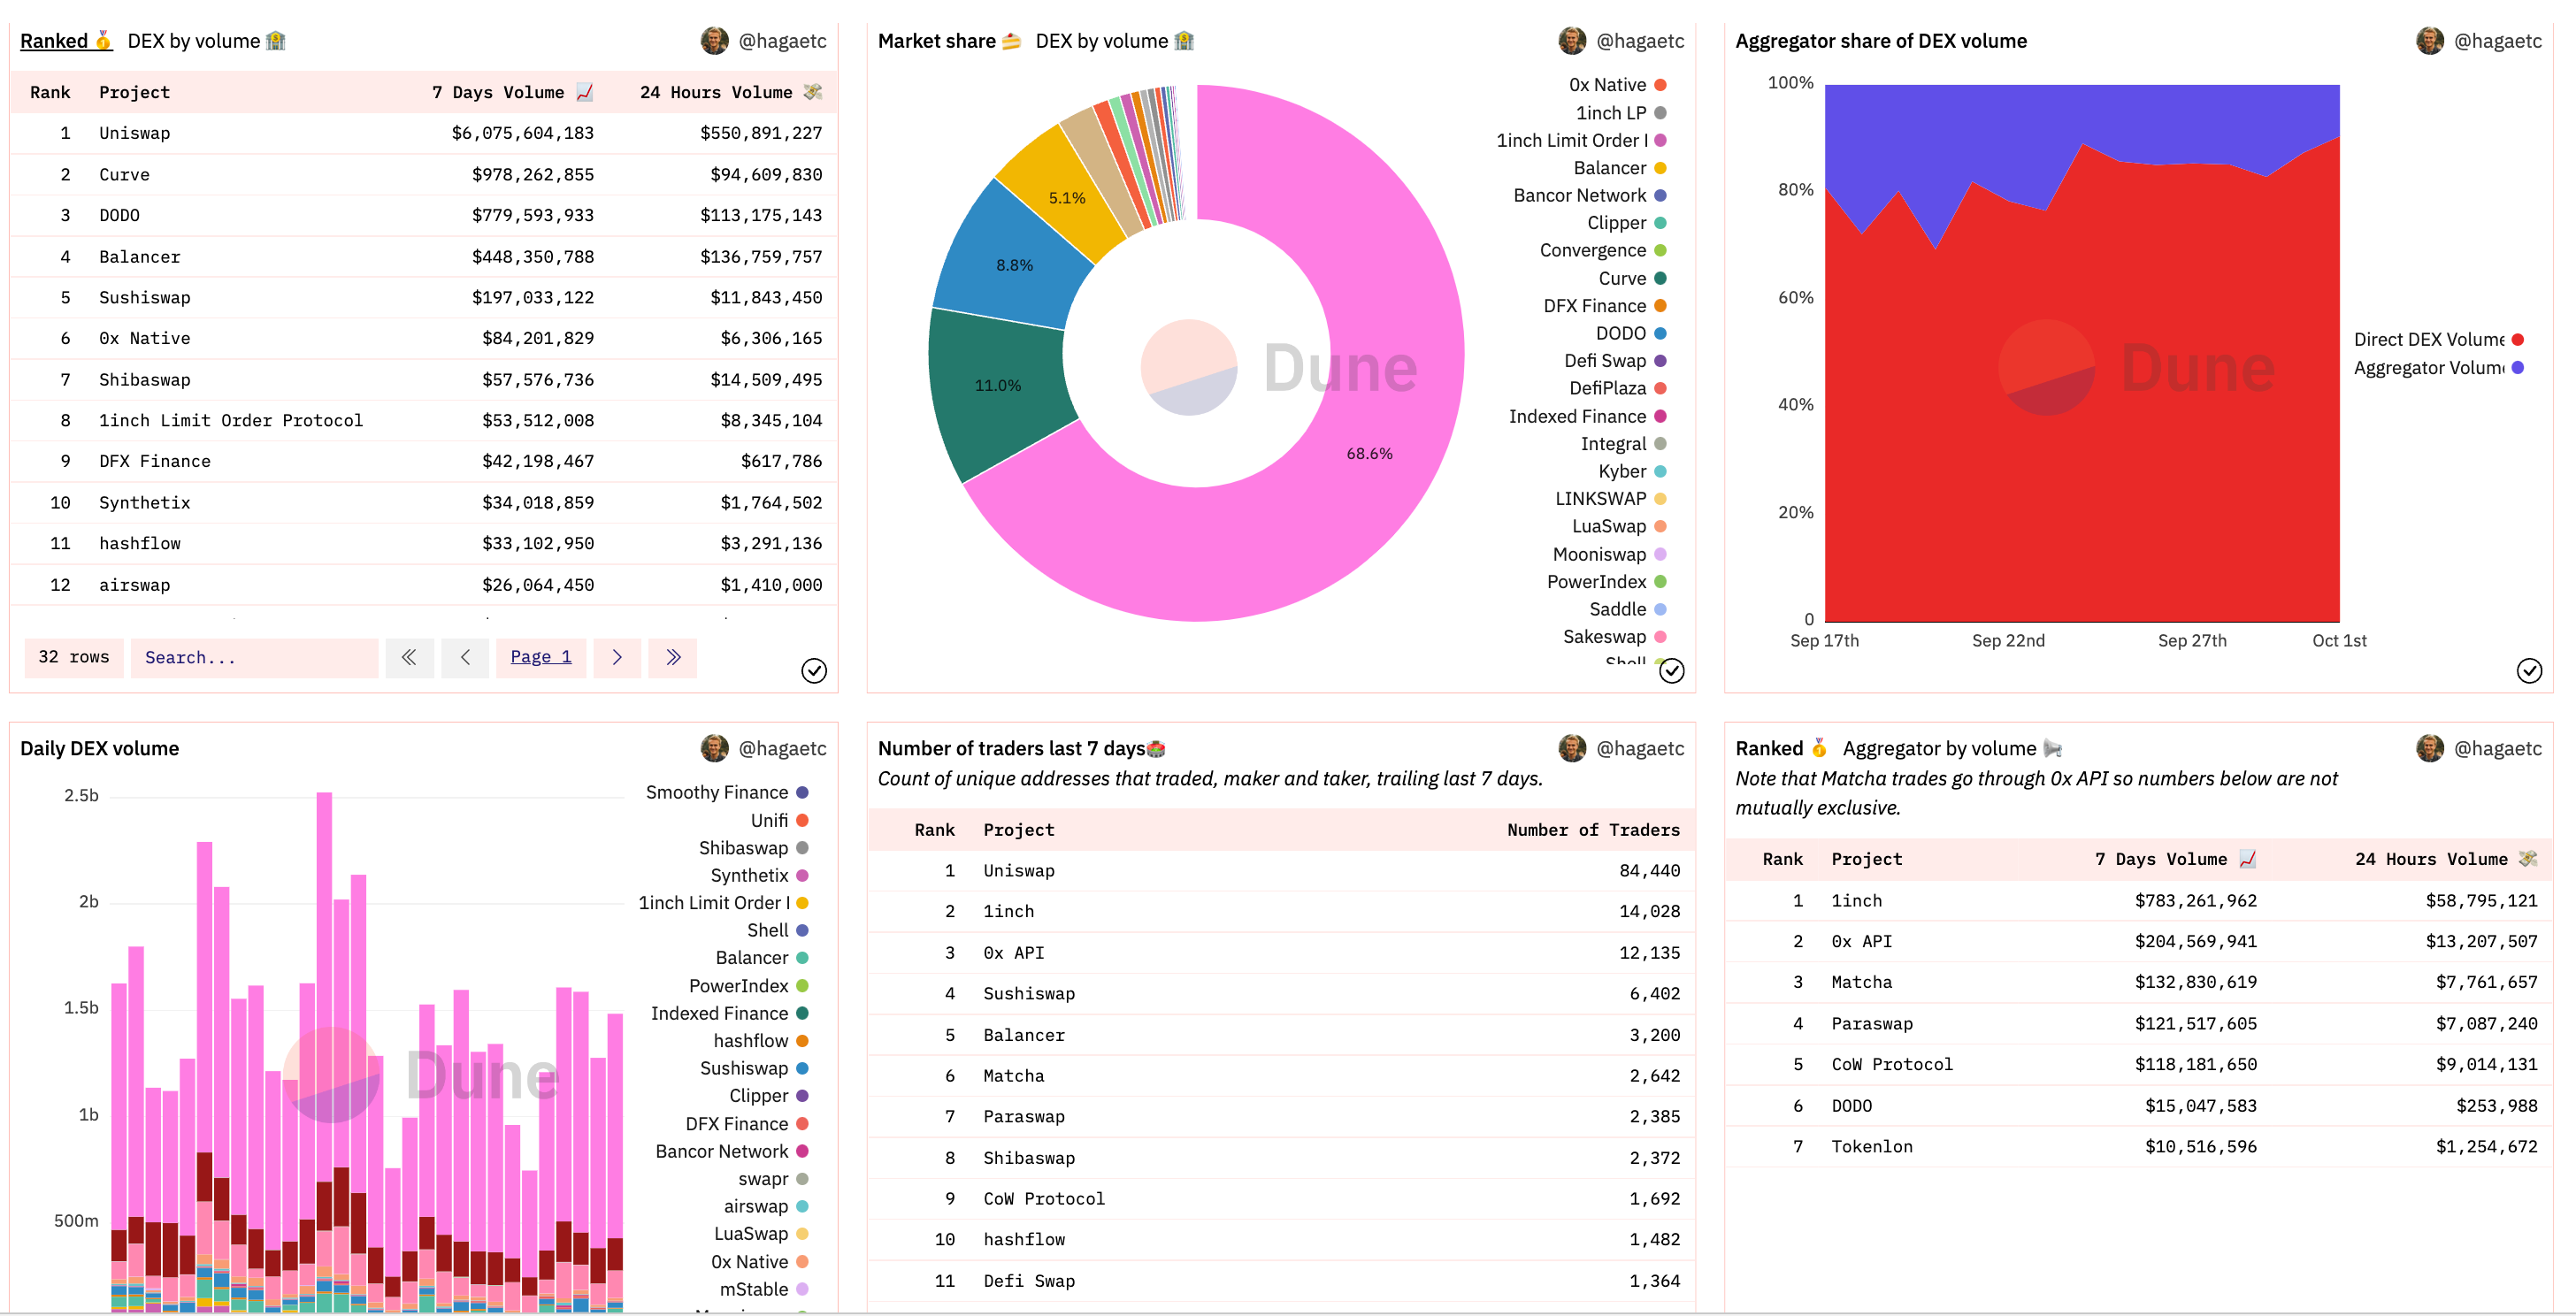Sort traders table by Number of Traders
Image resolution: width=2576 pixels, height=1316 pixels.
[1593, 830]
